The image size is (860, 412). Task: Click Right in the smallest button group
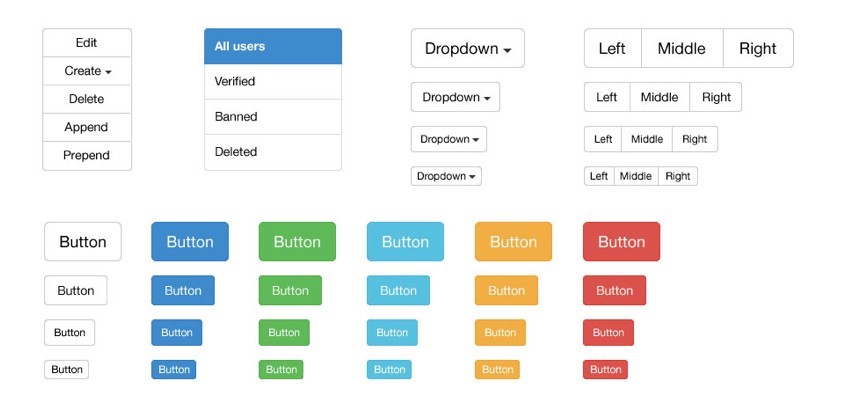(x=678, y=176)
